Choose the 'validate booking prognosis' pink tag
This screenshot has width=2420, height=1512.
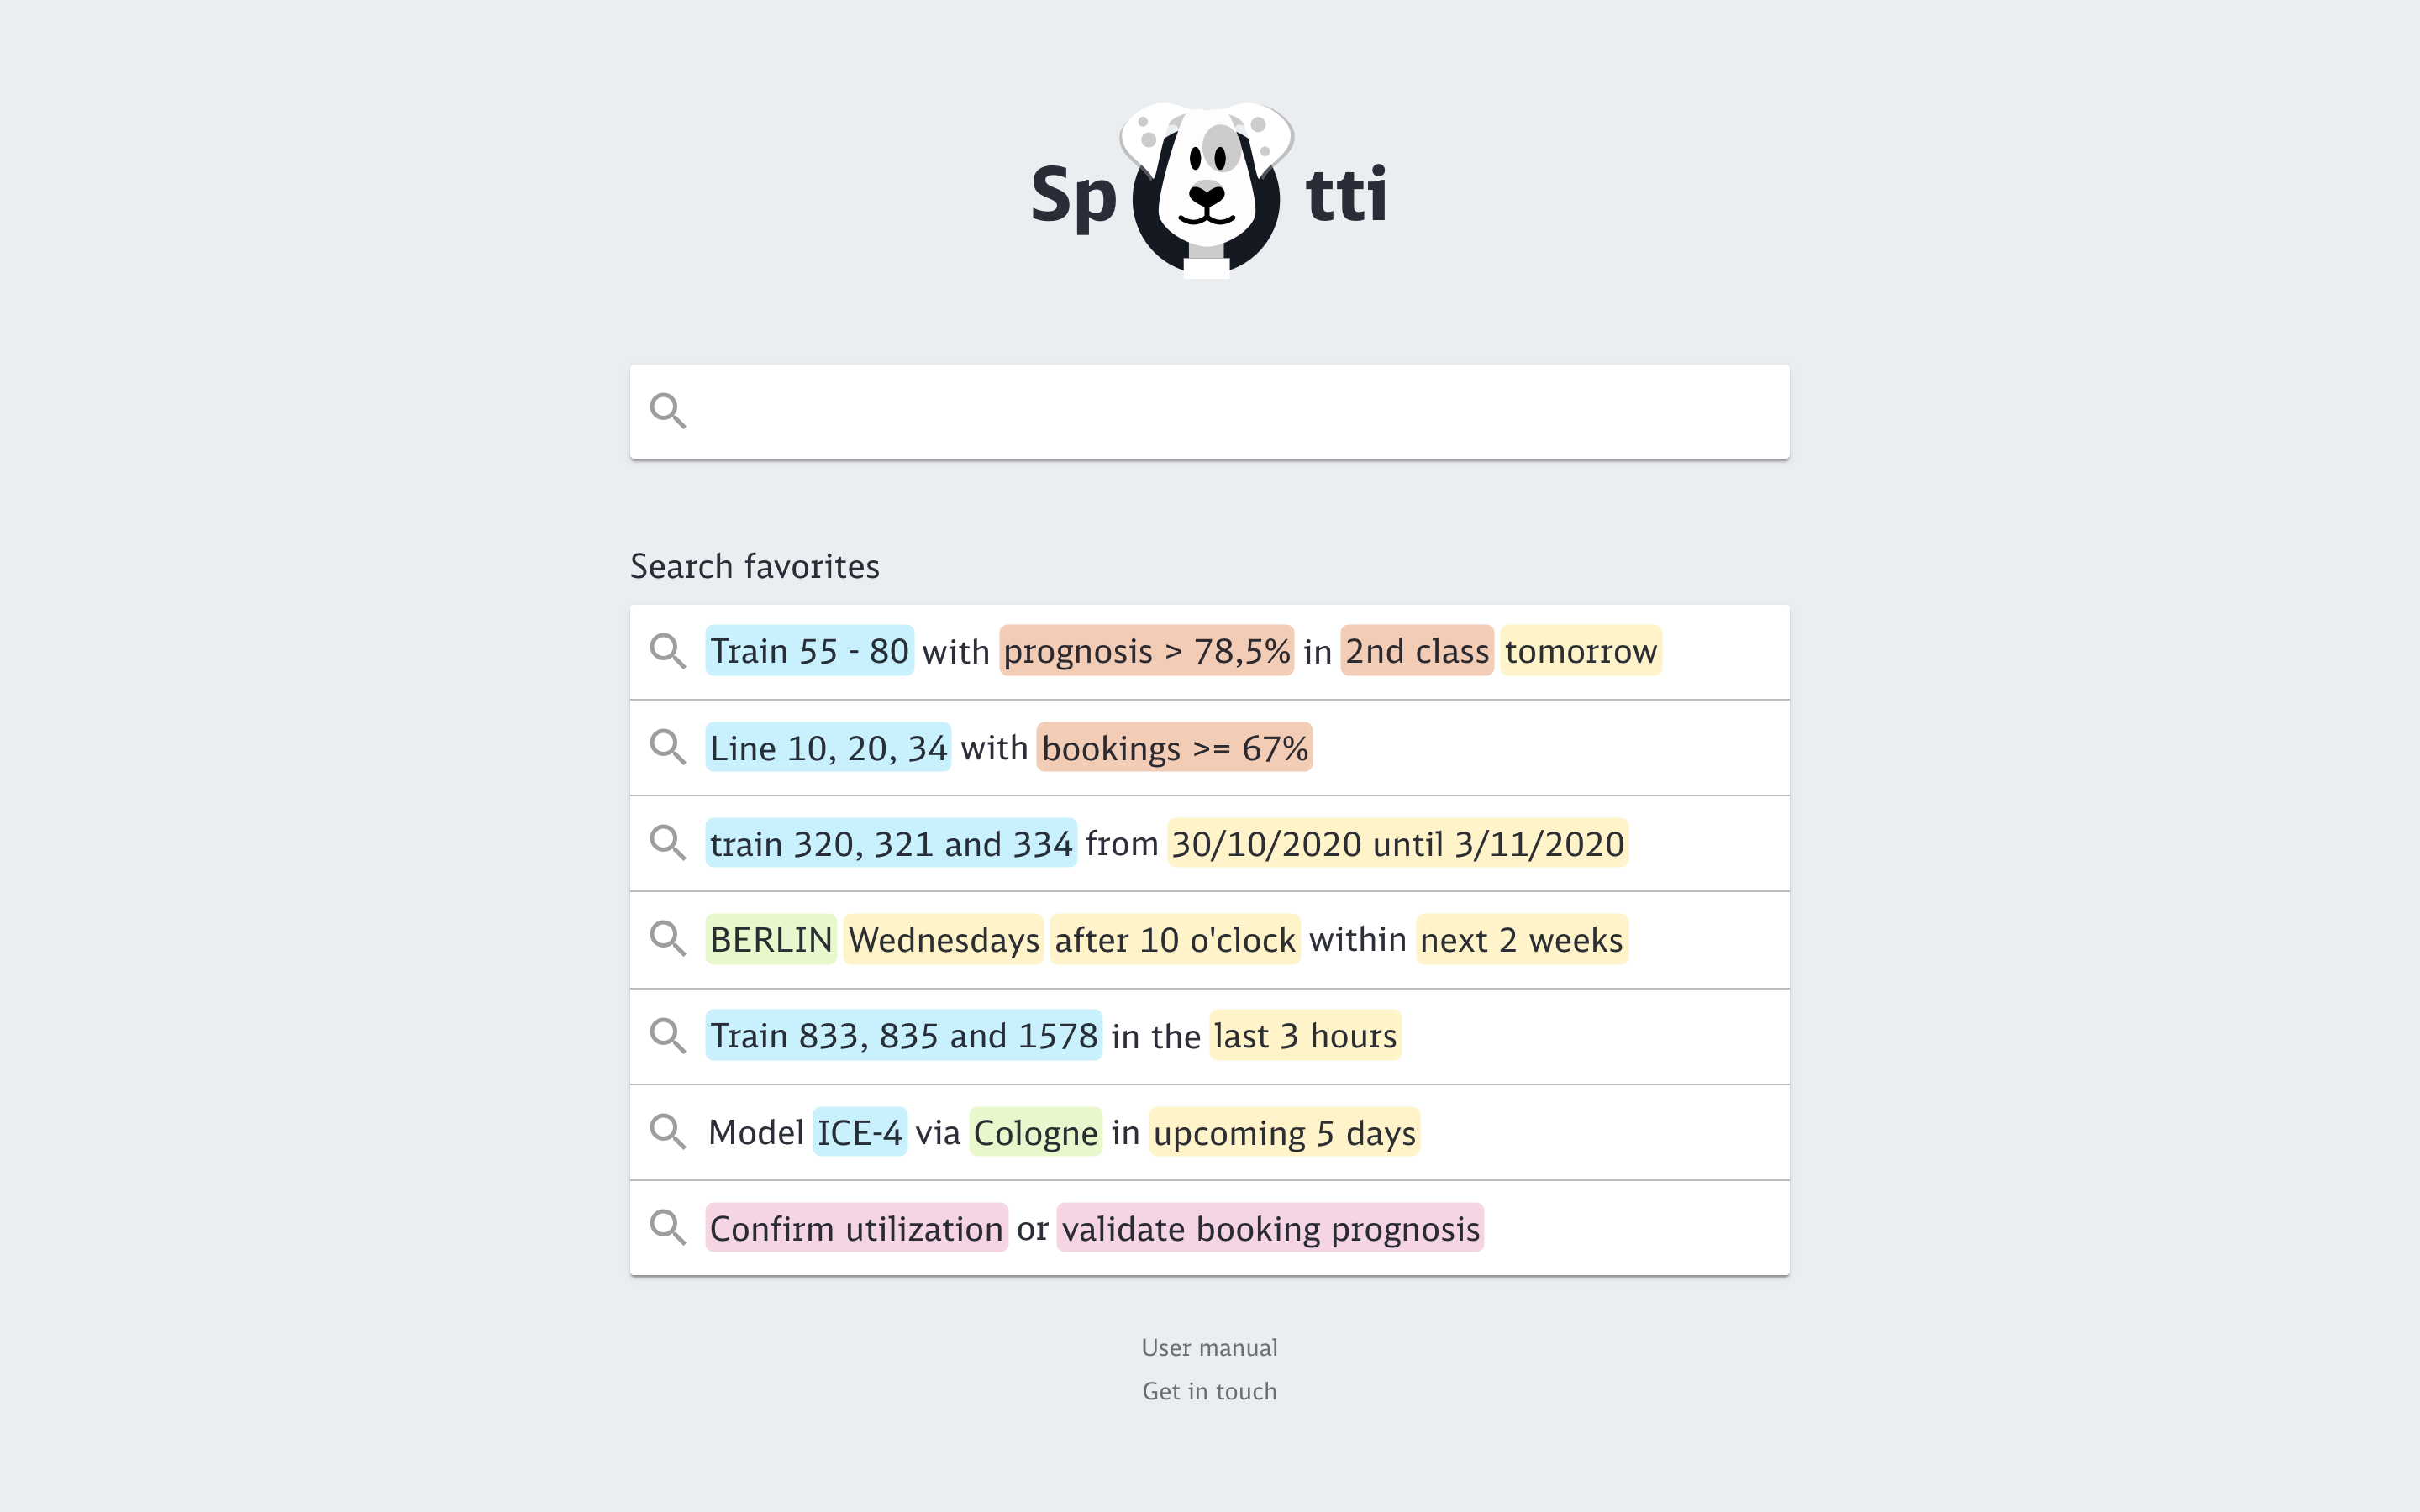1270,1228
